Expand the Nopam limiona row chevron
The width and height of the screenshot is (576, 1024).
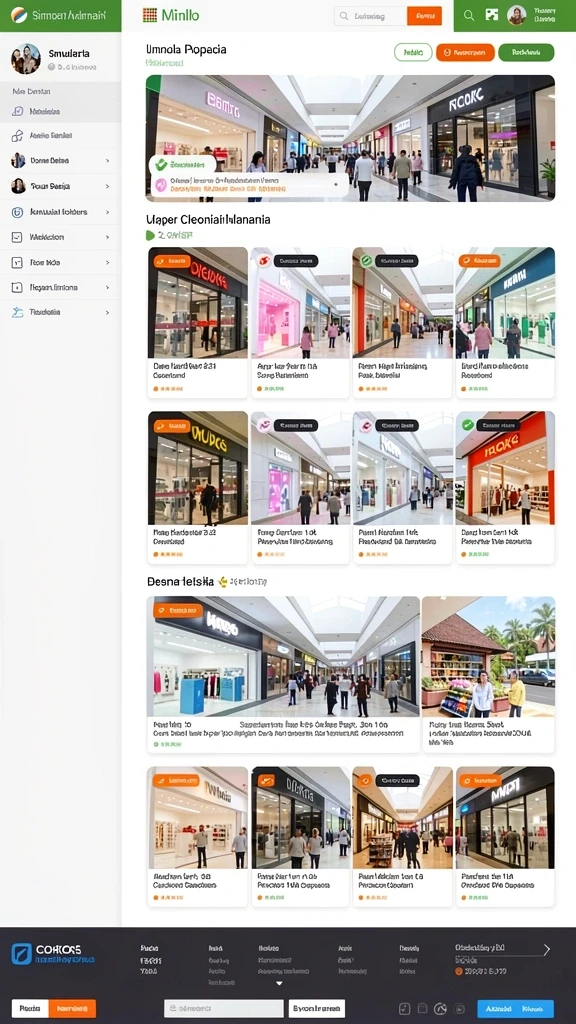click(x=108, y=287)
